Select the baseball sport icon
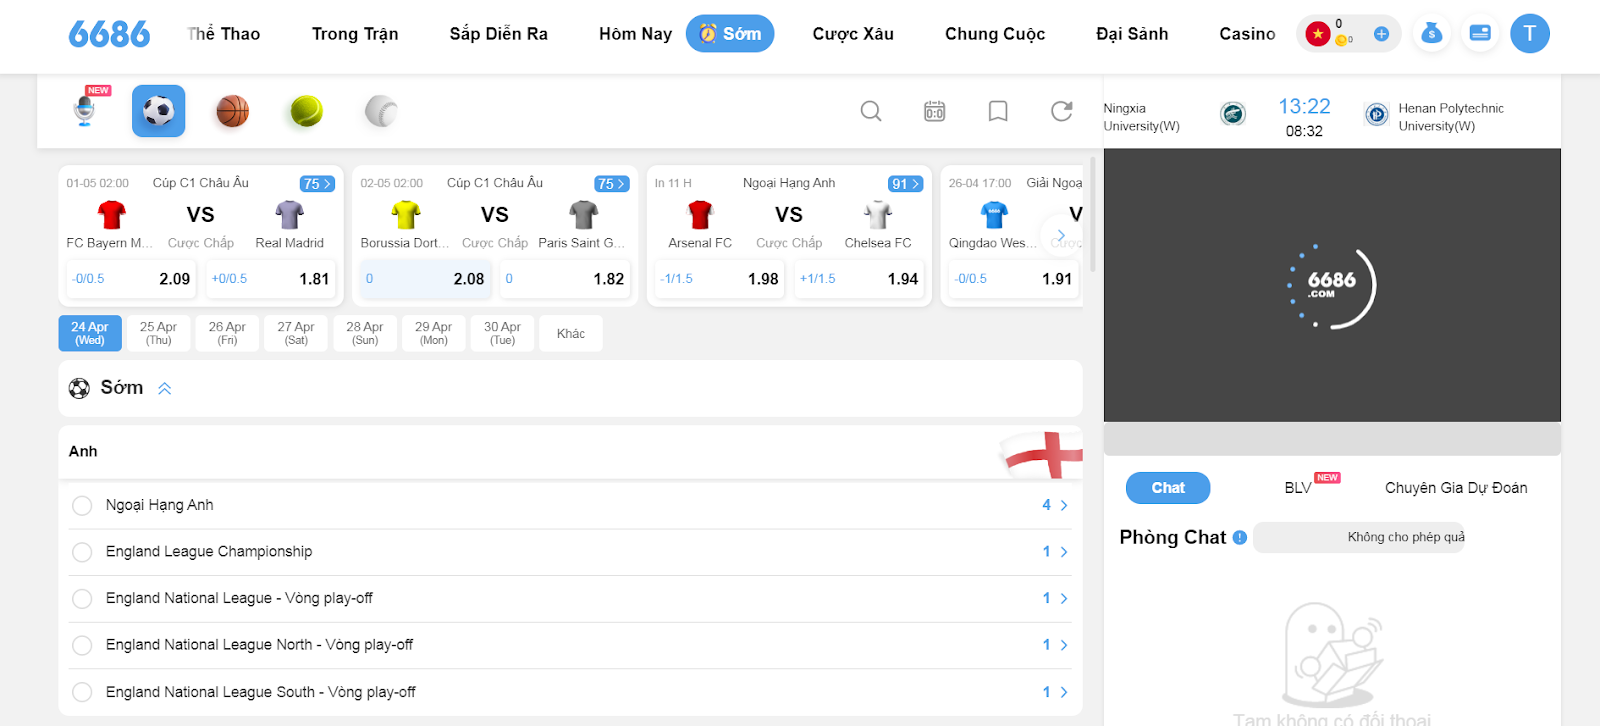The width and height of the screenshot is (1600, 726). point(381,111)
